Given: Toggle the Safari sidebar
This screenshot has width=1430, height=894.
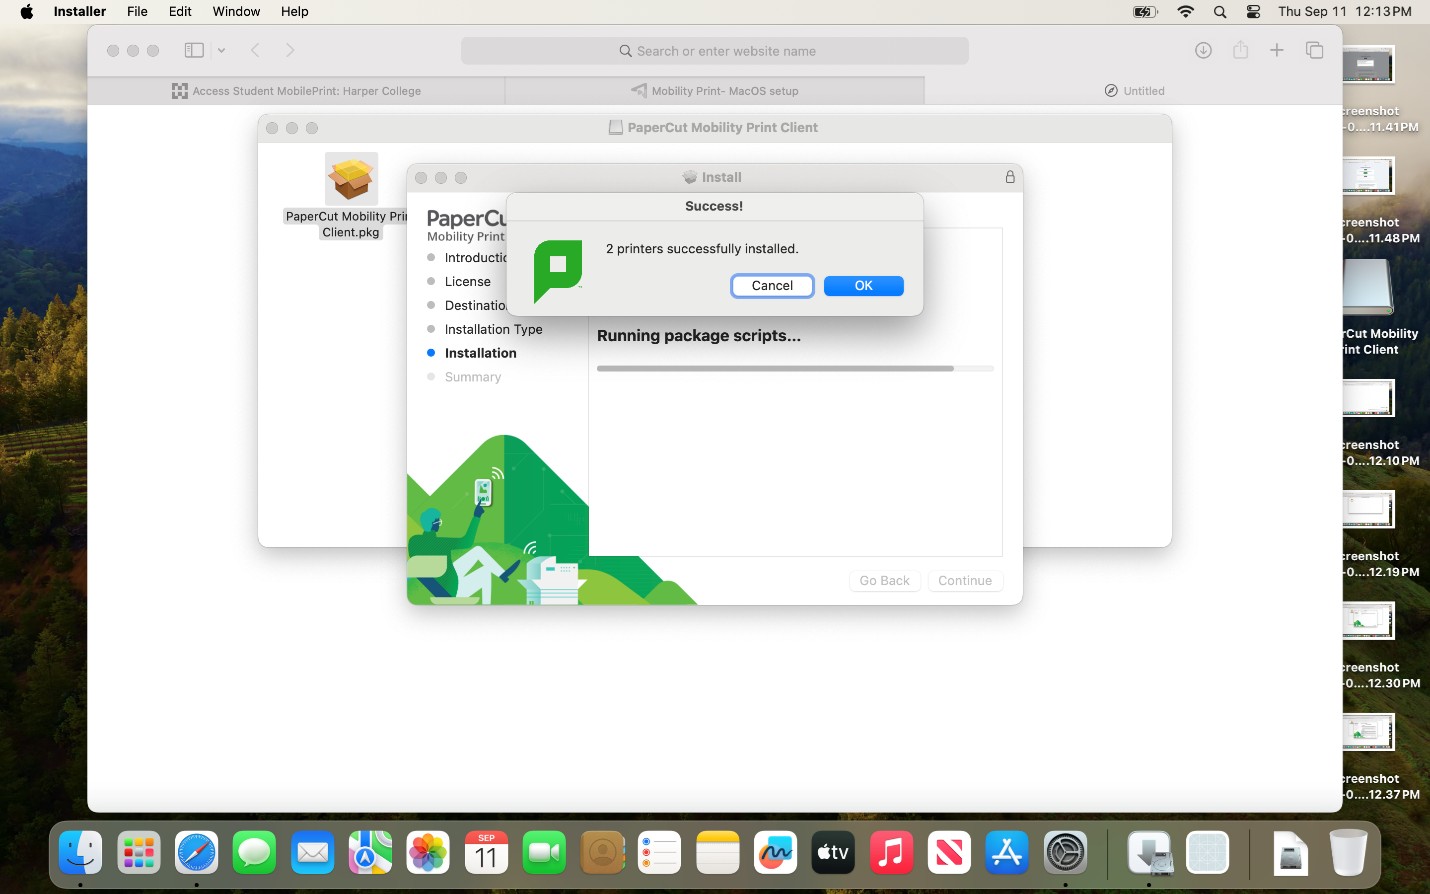Looking at the screenshot, I should (194, 51).
